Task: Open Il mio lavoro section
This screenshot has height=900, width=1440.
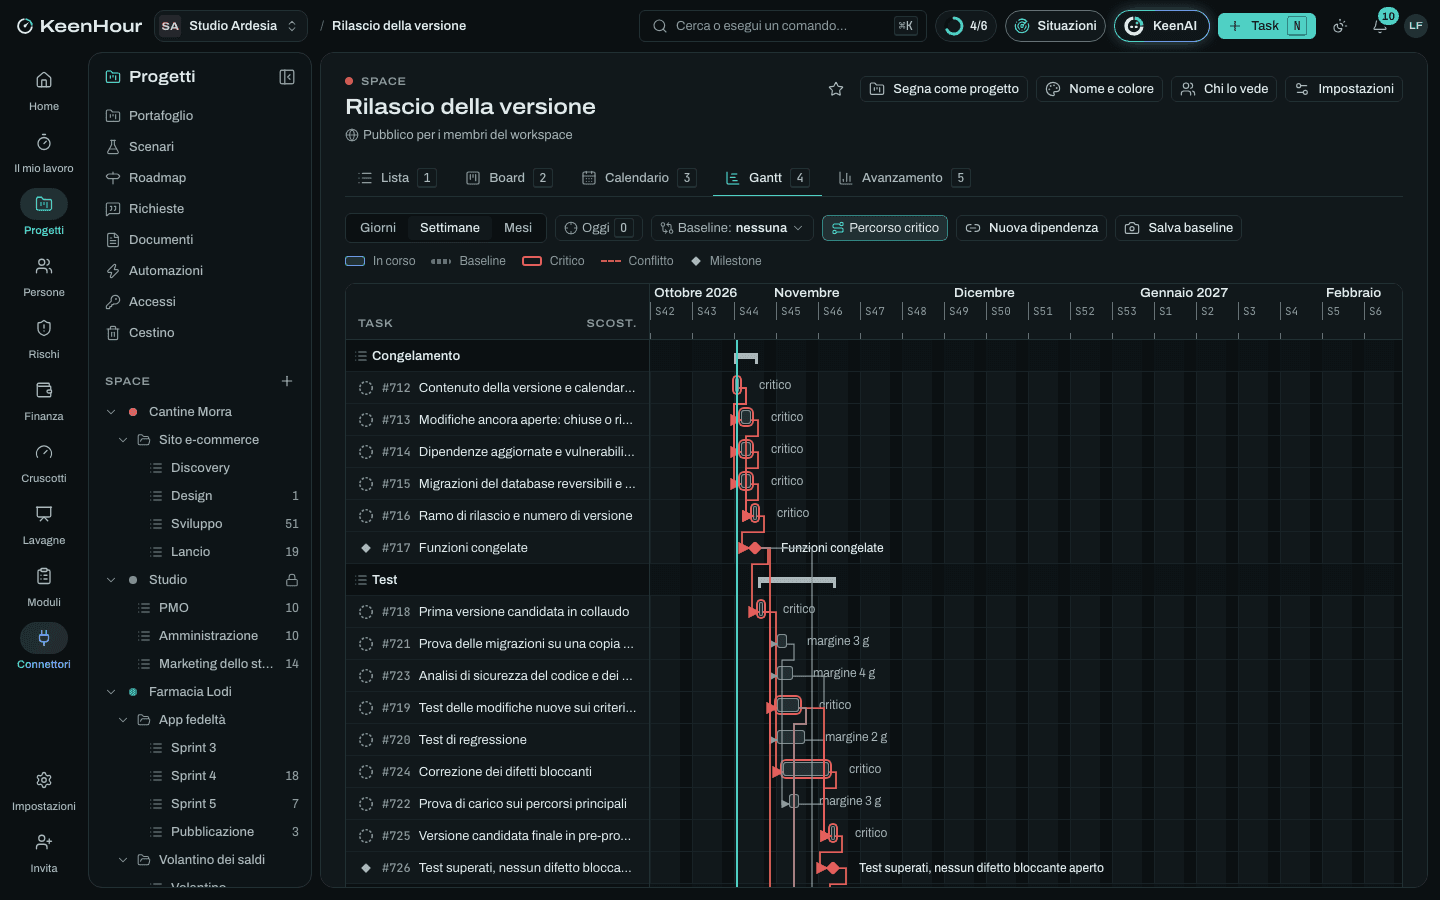Action: tap(44, 152)
